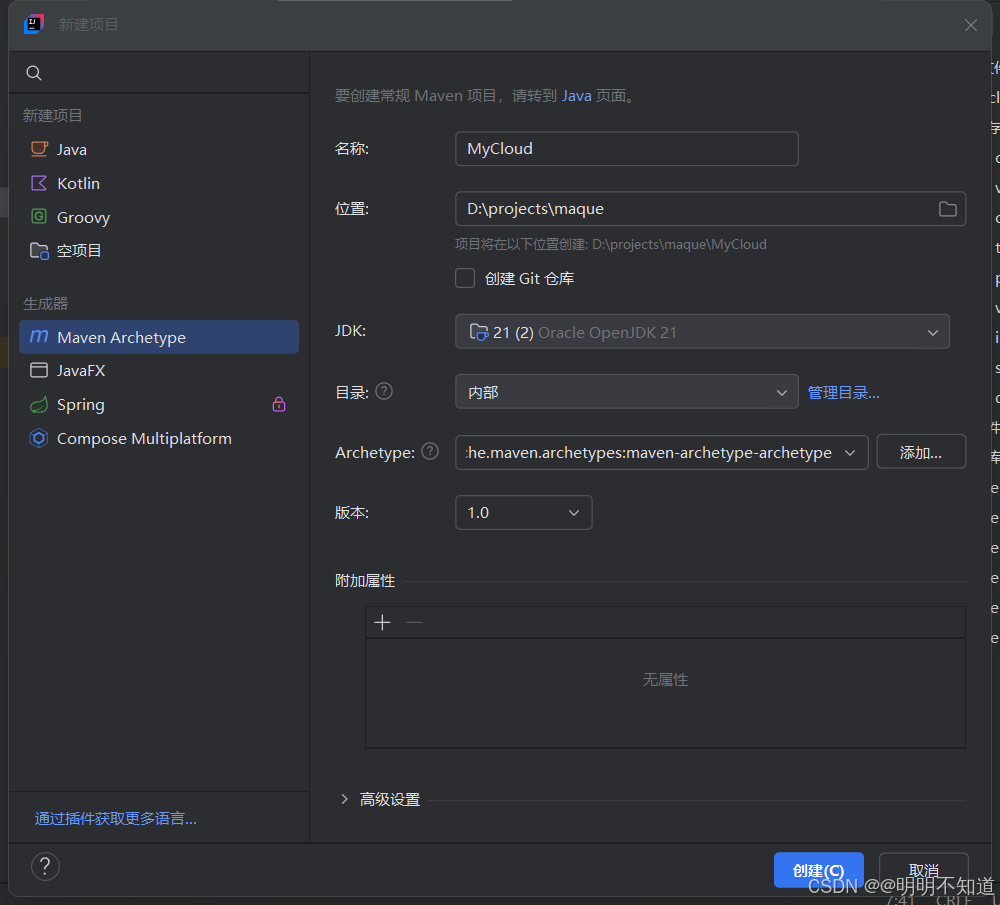This screenshot has width=1000, height=905.
Task: Click the Spring leaf icon
Action: click(39, 404)
